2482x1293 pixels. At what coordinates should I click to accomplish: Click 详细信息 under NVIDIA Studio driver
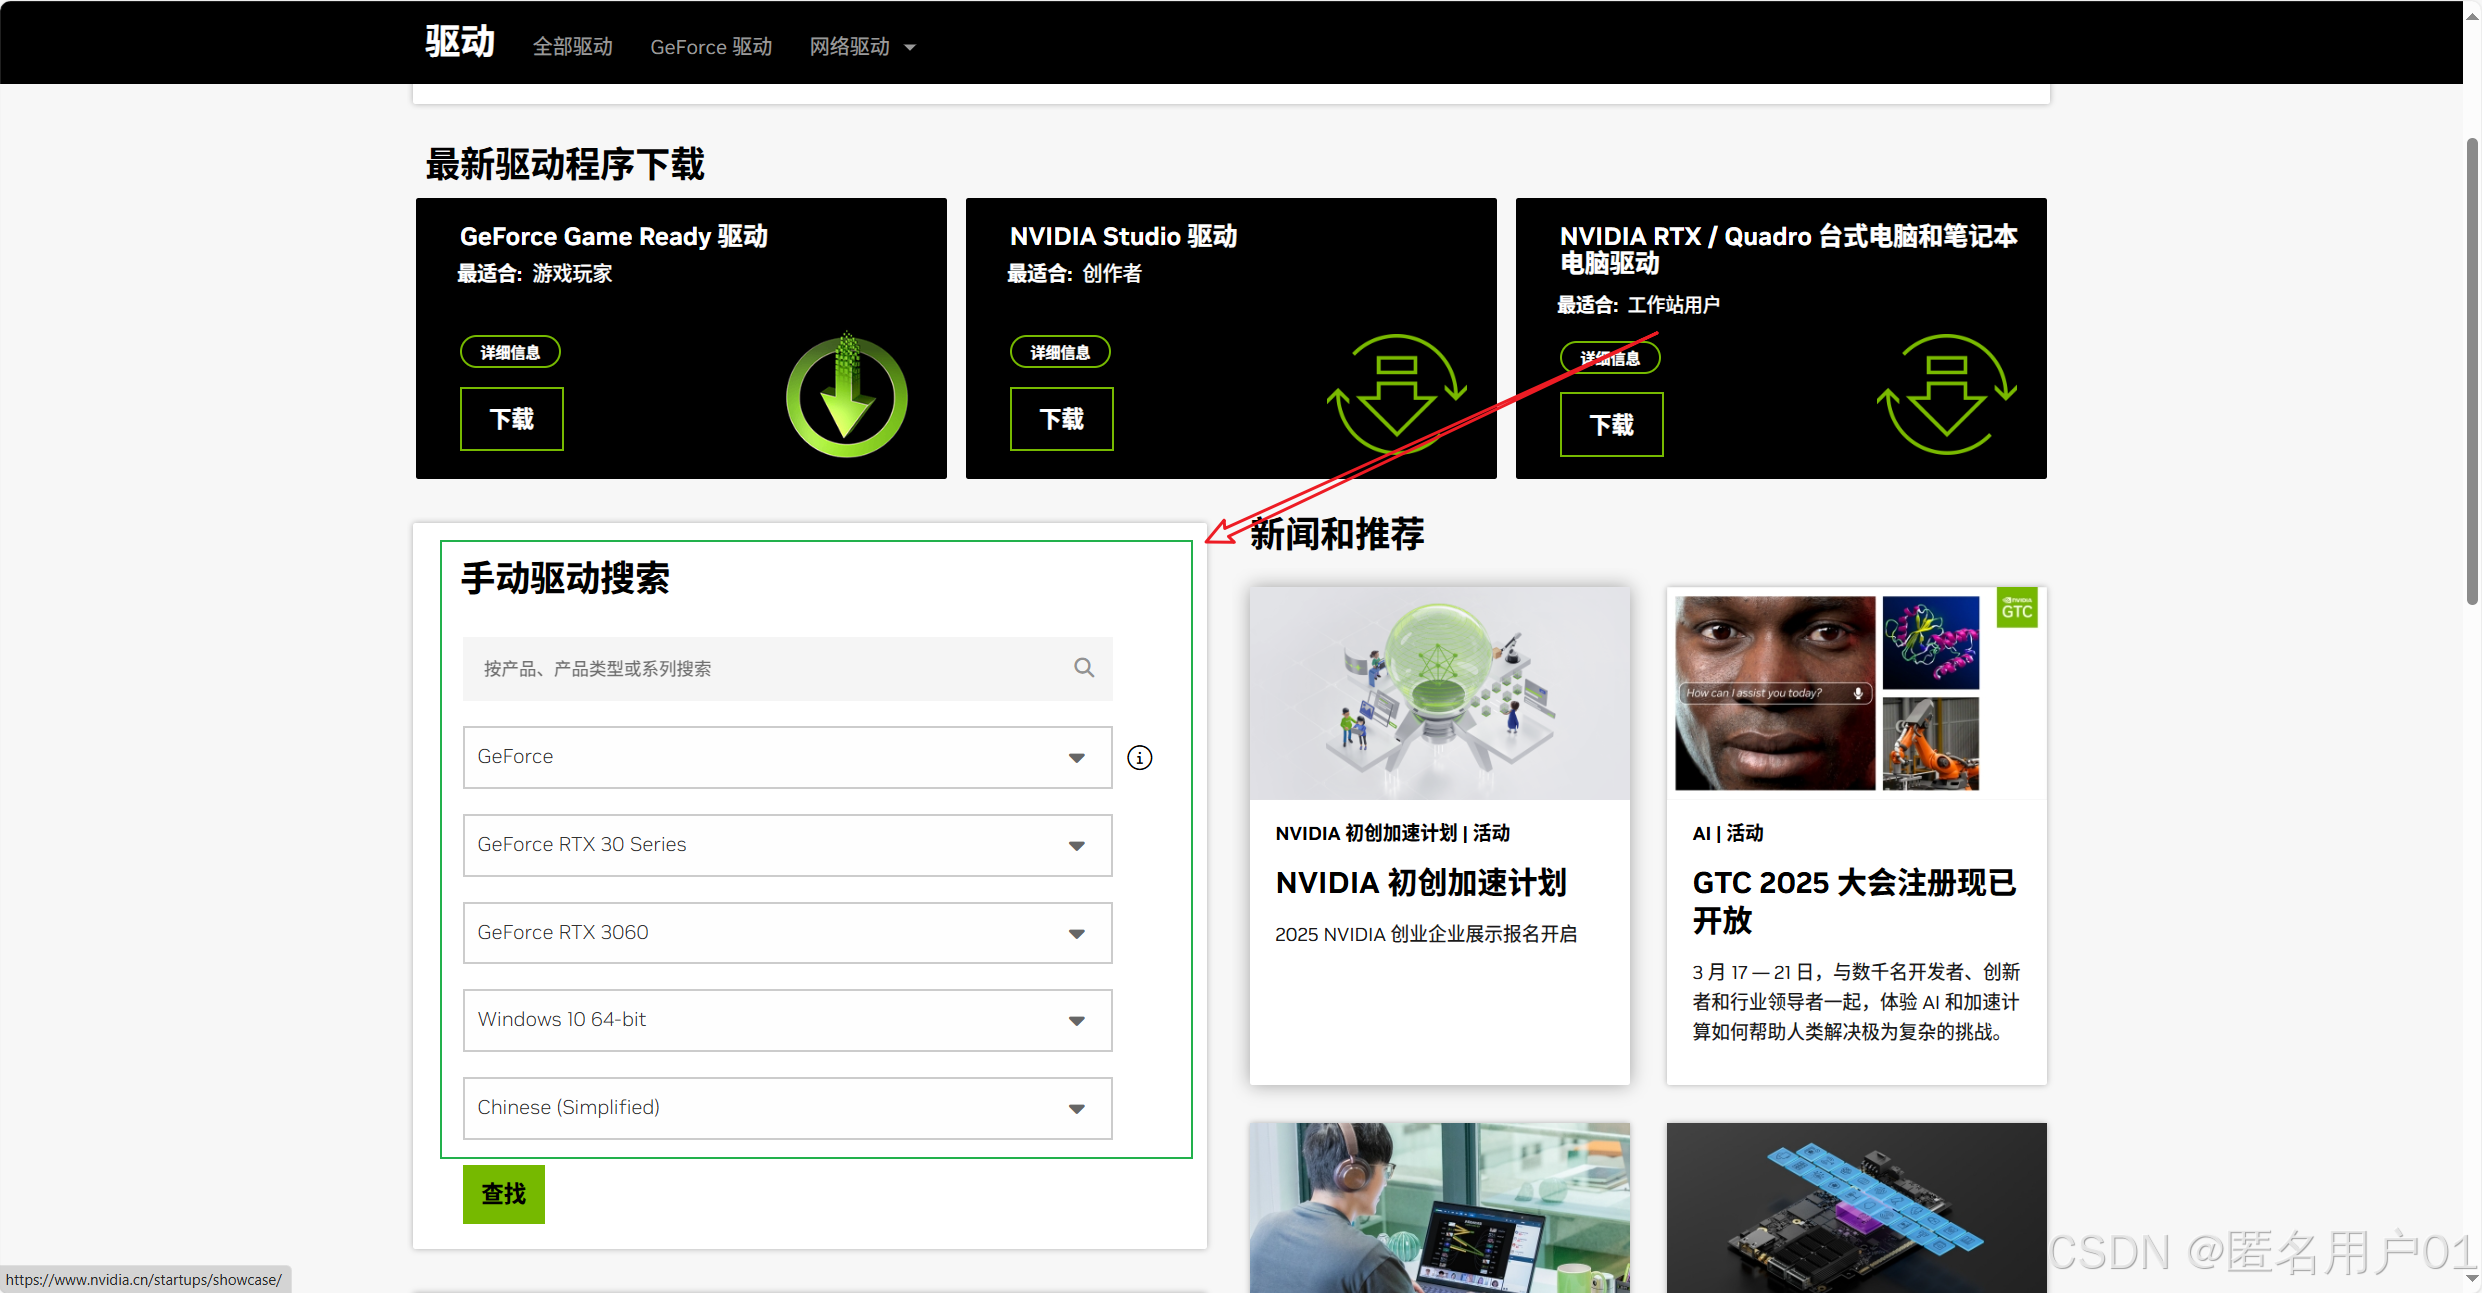click(x=1060, y=352)
